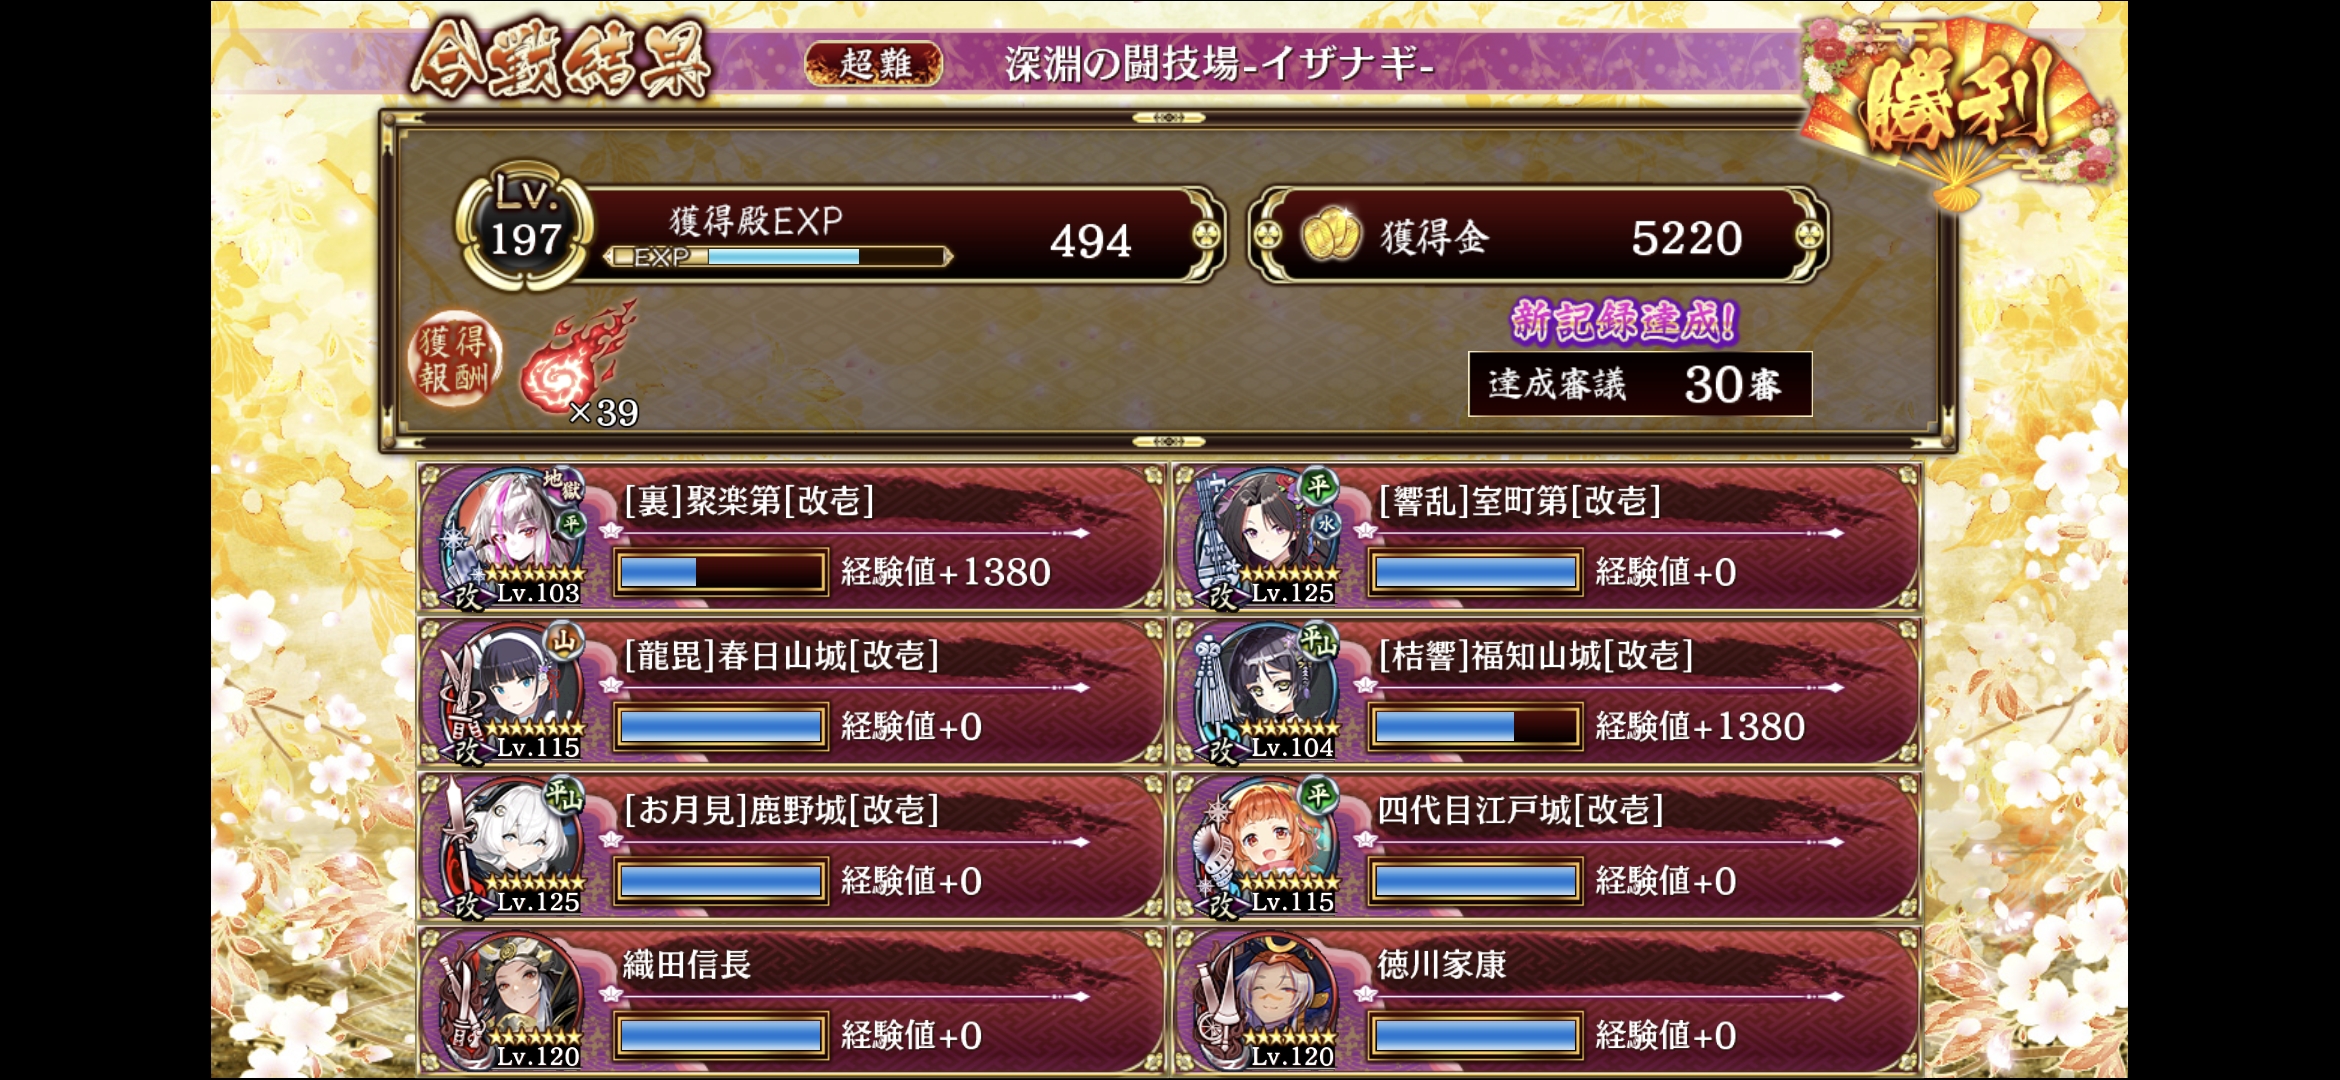
Task: Tap the 福知山城 character portrait
Action: coord(1268,690)
